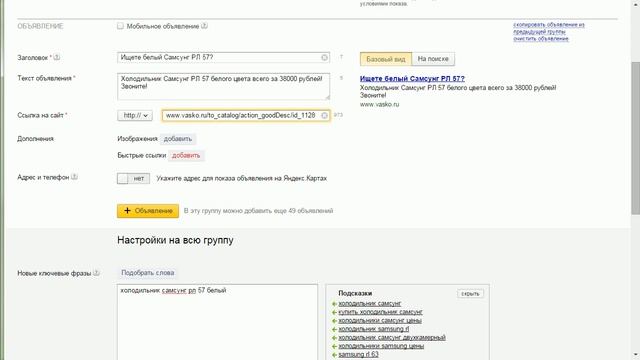
Task: Click suggestion link холодильники samsung цены
Action: [x=381, y=346]
